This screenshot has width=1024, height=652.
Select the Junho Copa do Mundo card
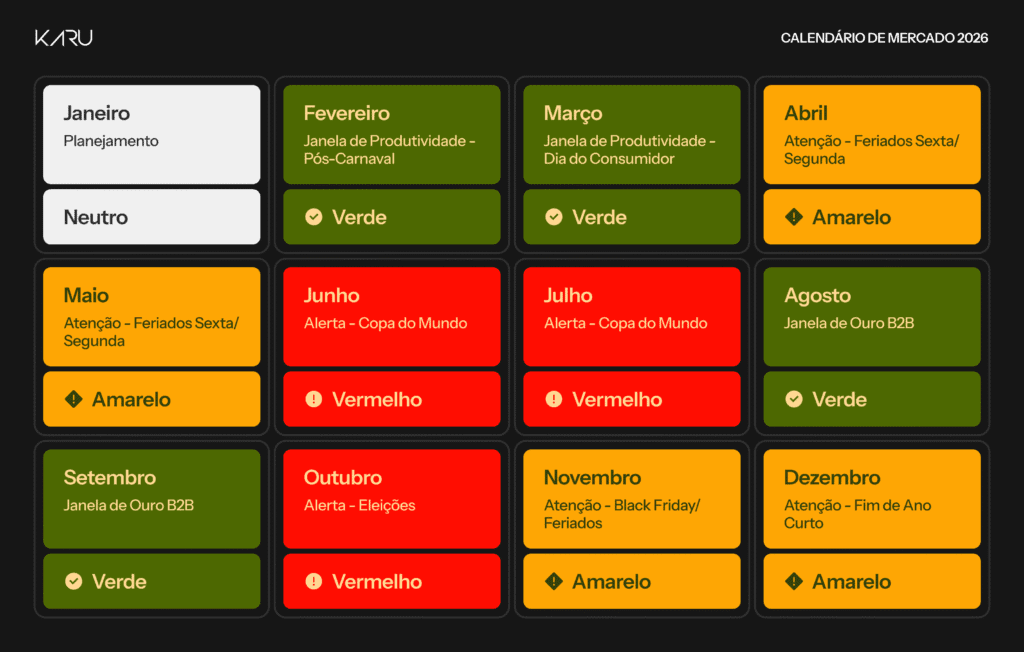pos(392,316)
